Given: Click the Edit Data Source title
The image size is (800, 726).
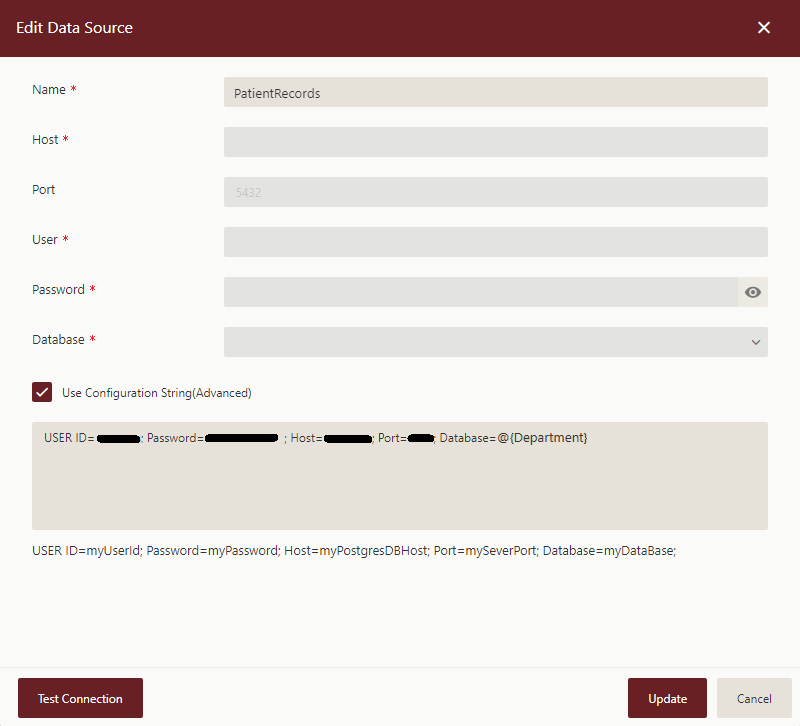Looking at the screenshot, I should 74,28.
